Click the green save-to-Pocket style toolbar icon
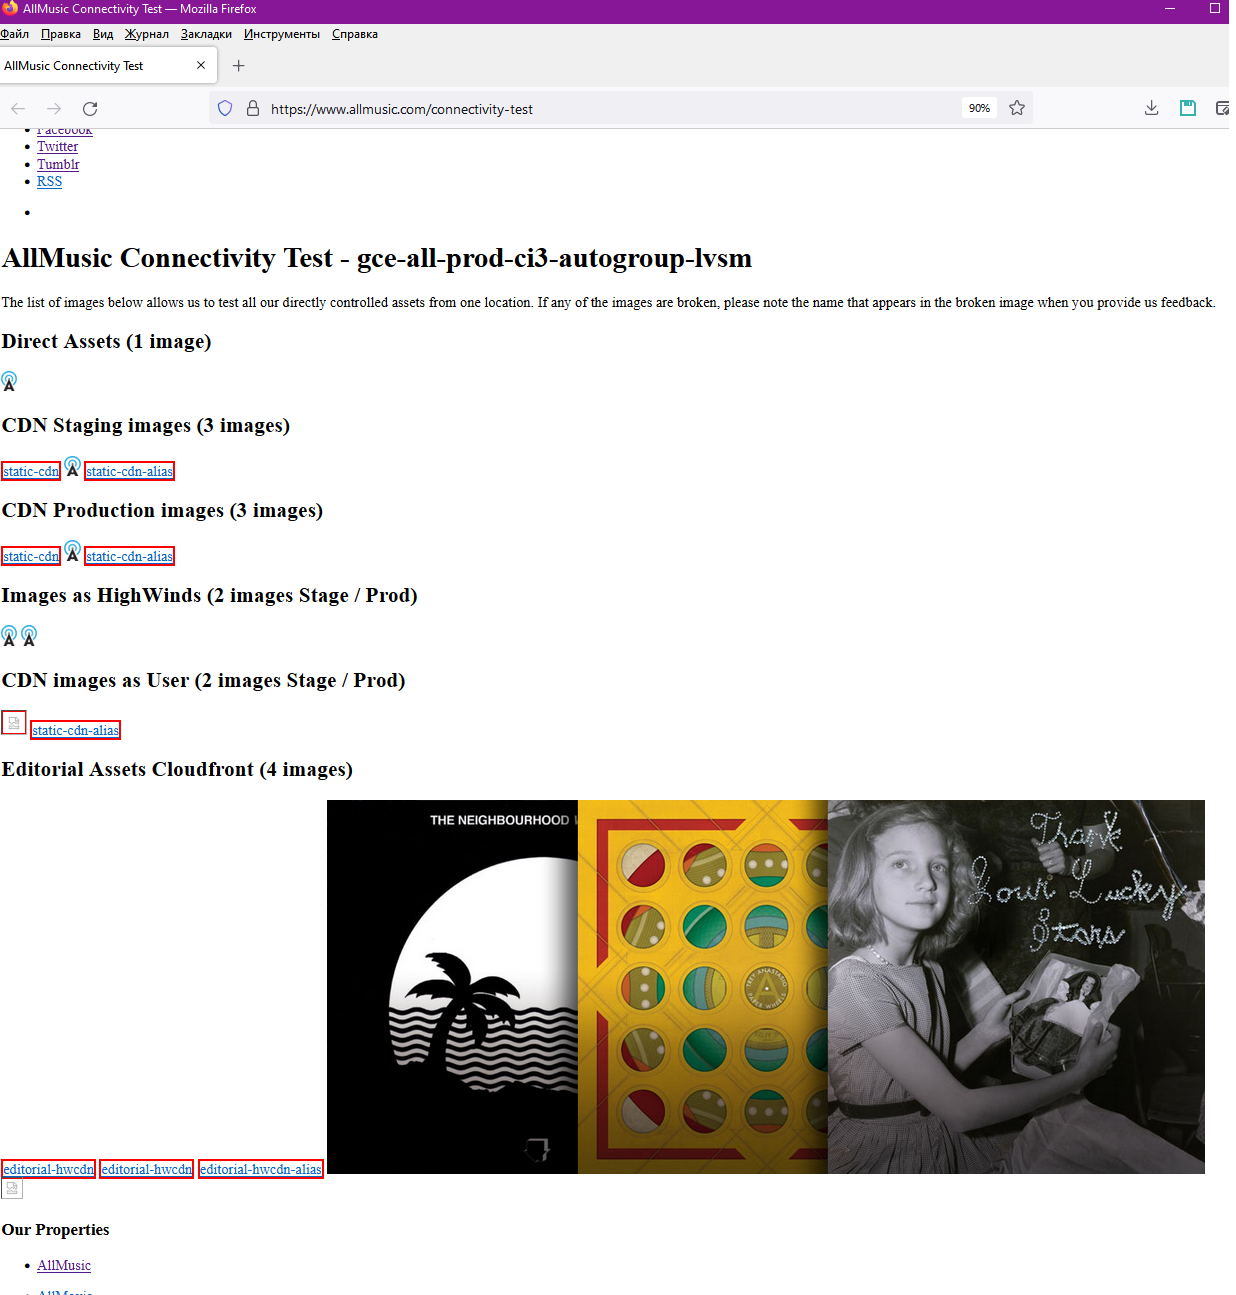This screenshot has width=1236, height=1295. pyautogui.click(x=1188, y=108)
